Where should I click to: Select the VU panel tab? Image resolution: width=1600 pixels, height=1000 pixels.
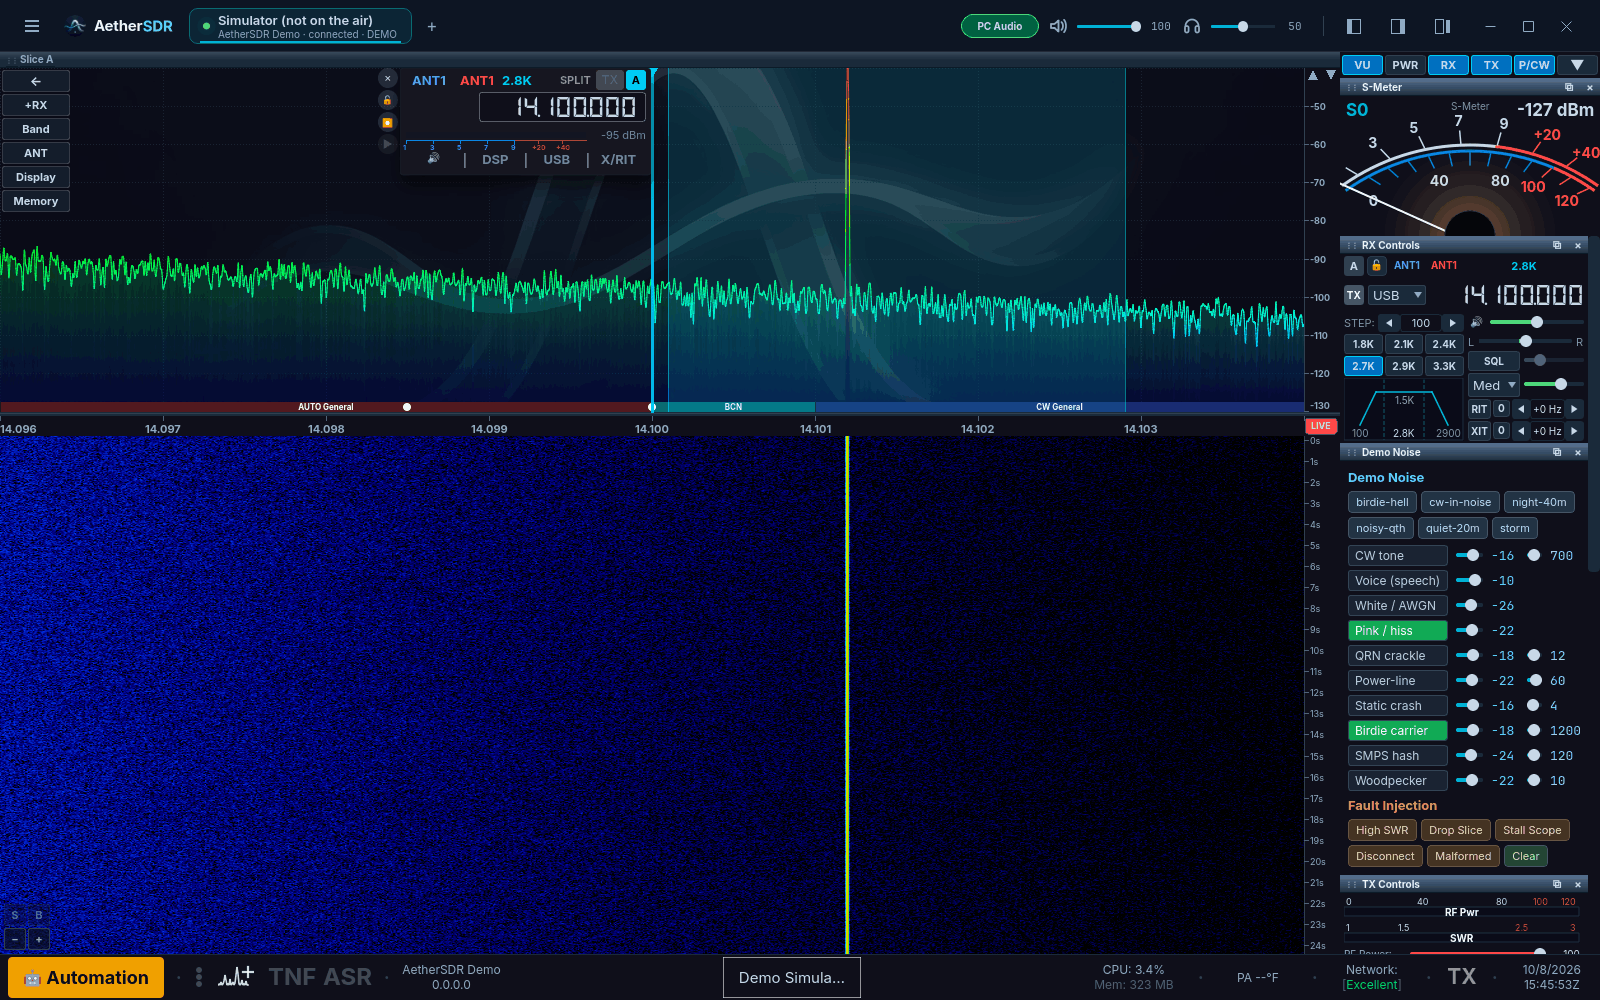pyautogui.click(x=1362, y=65)
